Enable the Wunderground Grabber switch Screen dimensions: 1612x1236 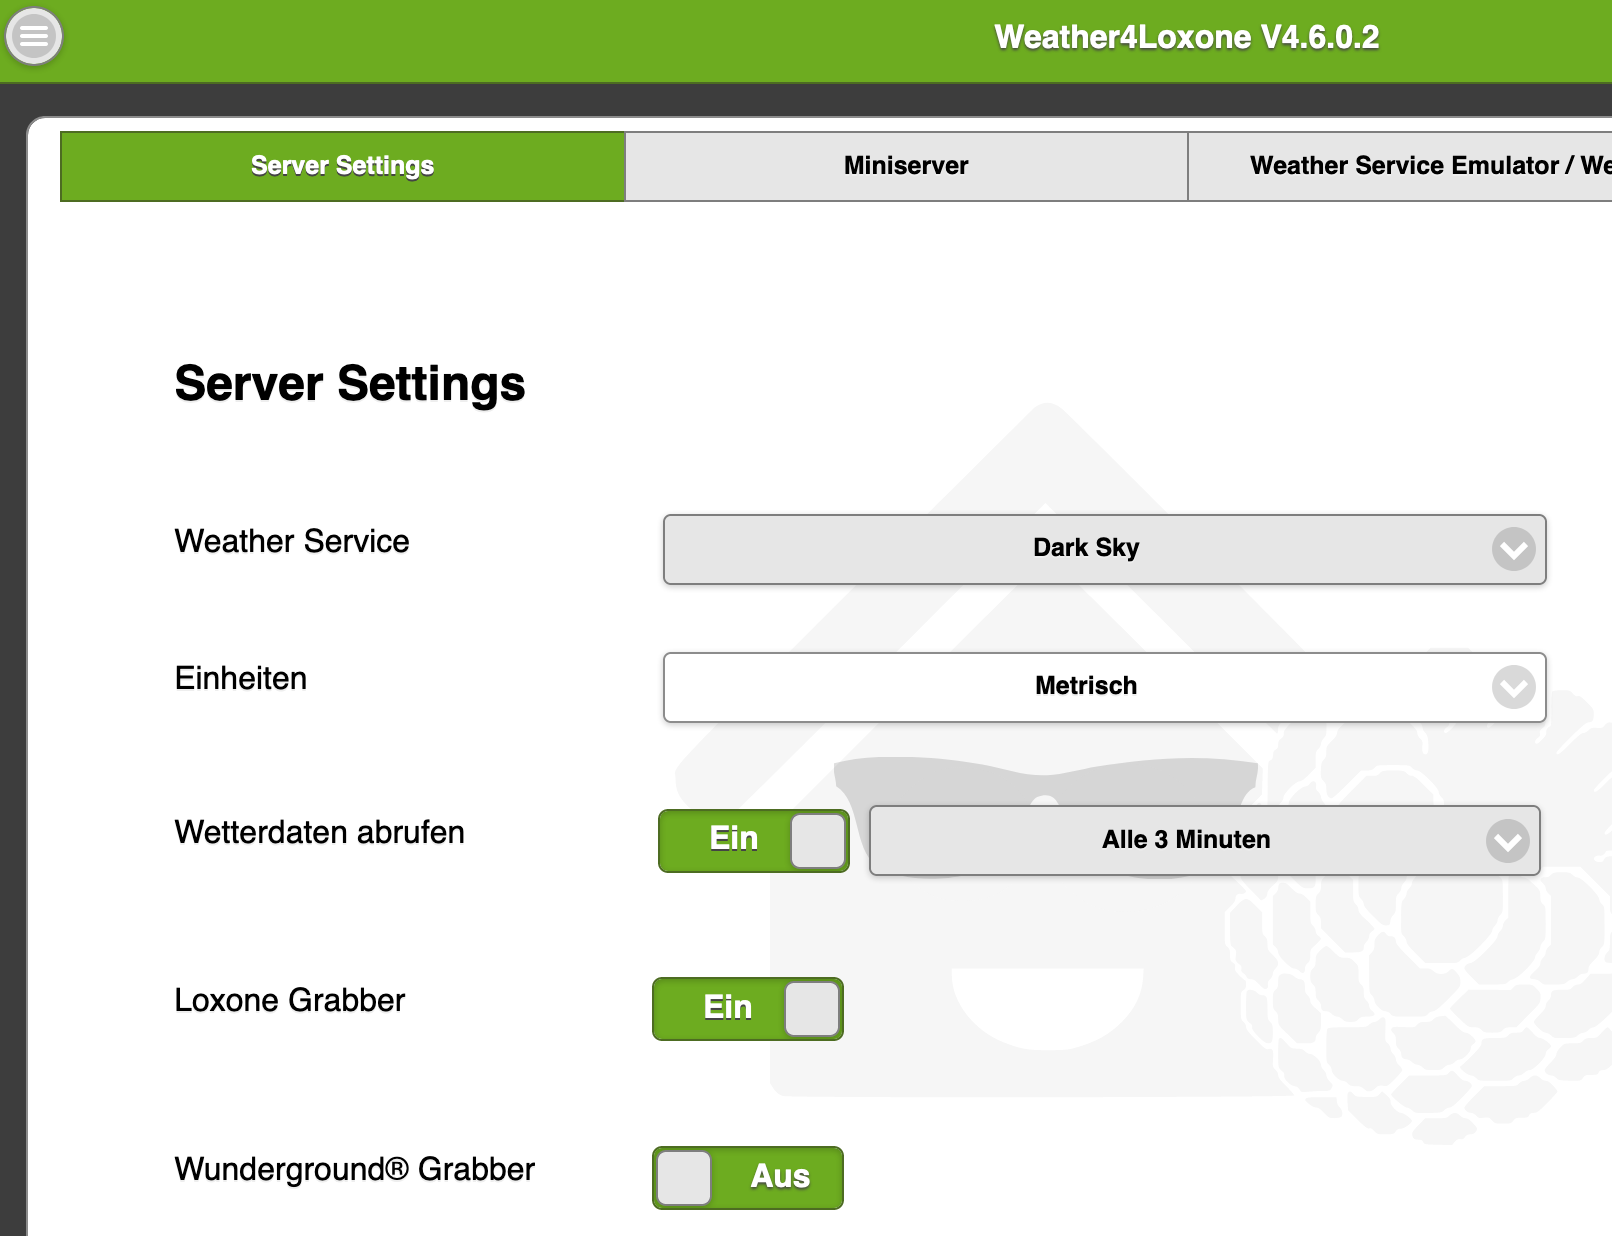pos(748,1178)
